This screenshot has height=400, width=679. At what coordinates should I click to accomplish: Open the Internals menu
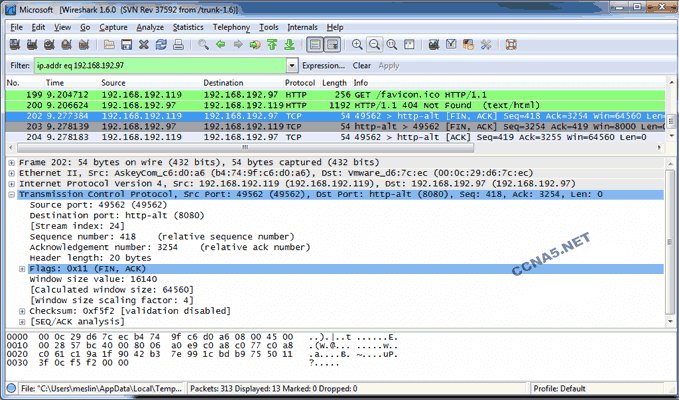302,27
